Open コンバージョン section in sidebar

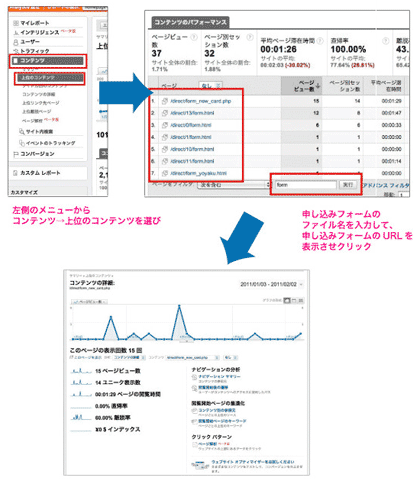37,154
